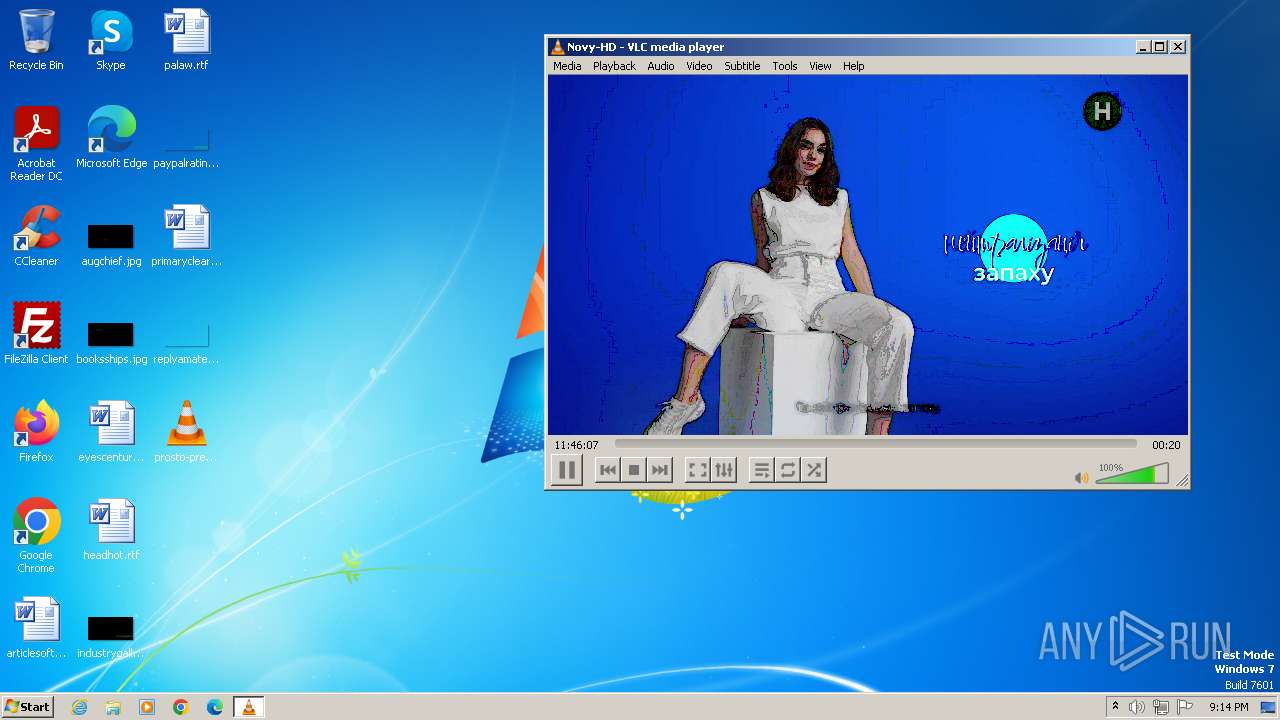Open system tray volume control
Screen dimensions: 1280x720
(1137, 707)
